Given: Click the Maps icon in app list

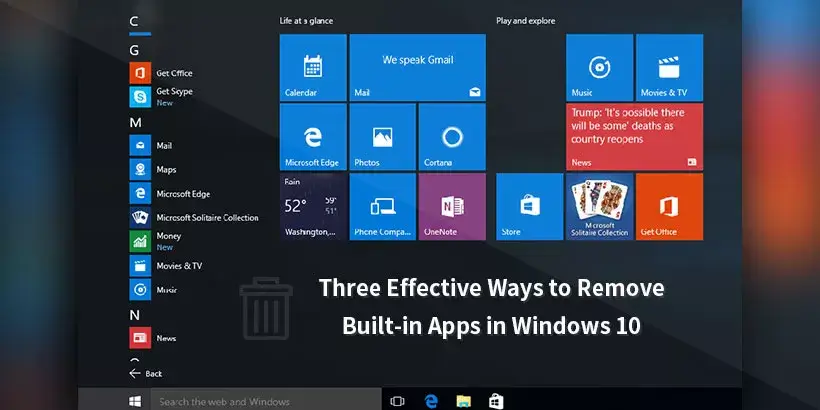Looking at the screenshot, I should point(140,169).
